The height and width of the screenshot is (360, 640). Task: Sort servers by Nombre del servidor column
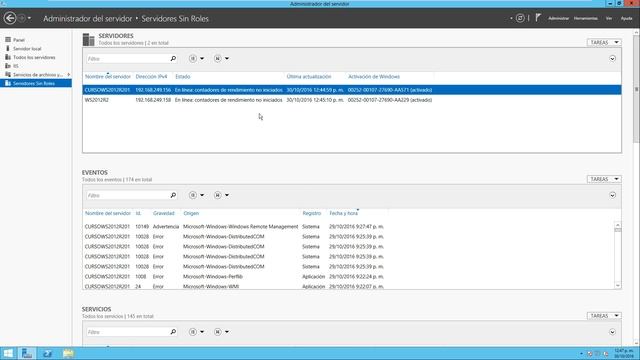tap(108, 77)
